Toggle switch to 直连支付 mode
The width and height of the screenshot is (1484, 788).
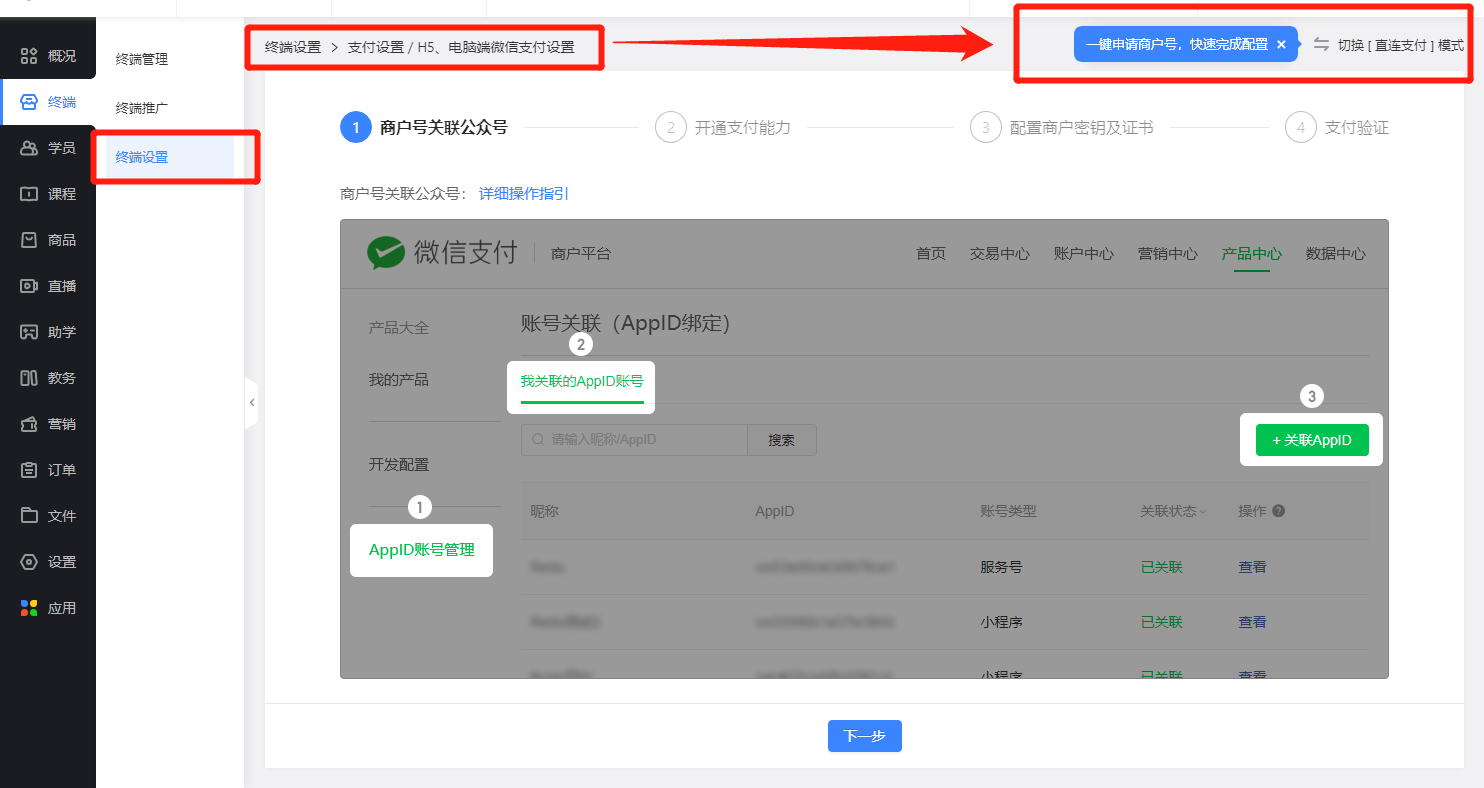(x=1388, y=45)
